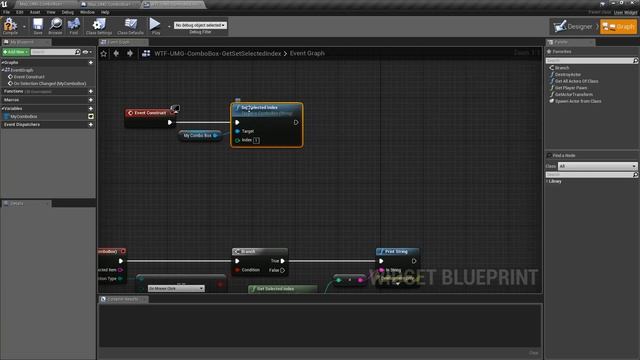Add an event dispatcher with plus icon
The image size is (640, 360).
click(91, 124)
